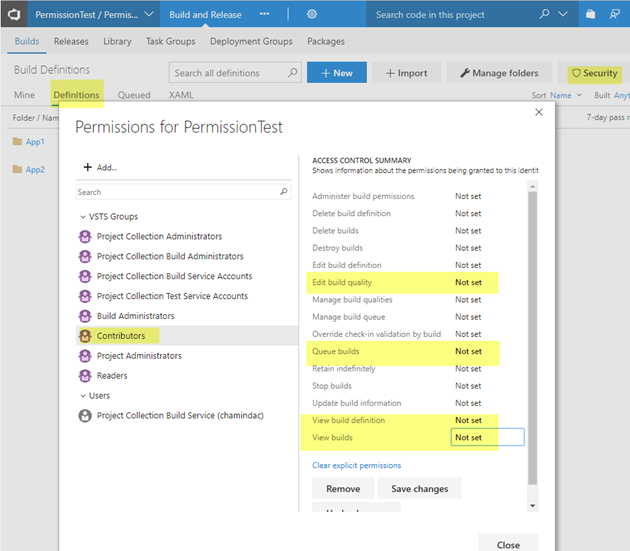Select Contributors group icon
The width and height of the screenshot is (630, 551).
click(85, 336)
